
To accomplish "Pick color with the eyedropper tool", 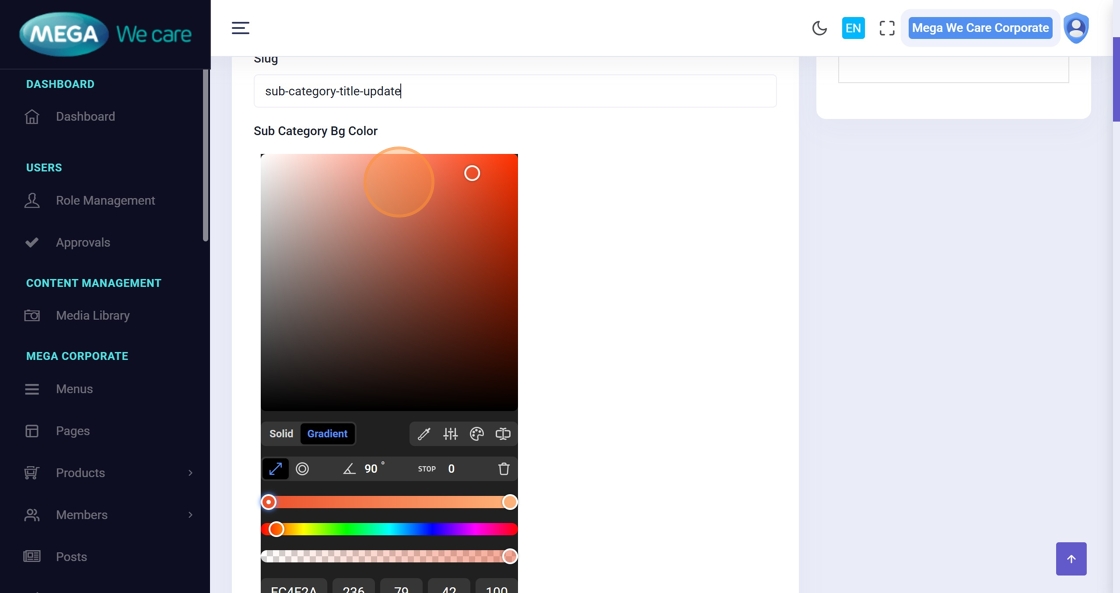I will 424,434.
